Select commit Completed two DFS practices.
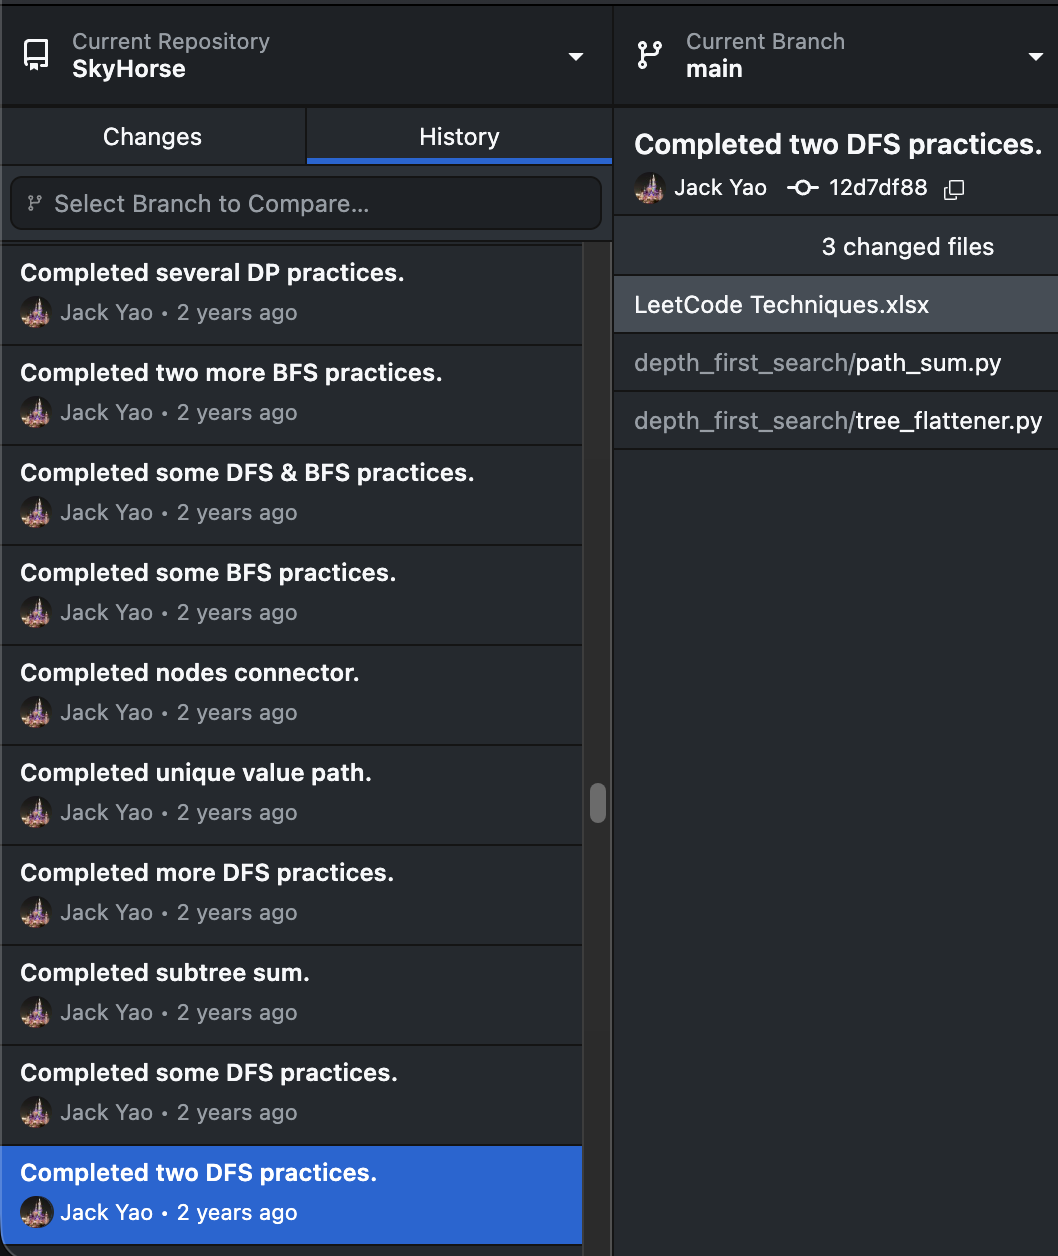 (x=291, y=1195)
